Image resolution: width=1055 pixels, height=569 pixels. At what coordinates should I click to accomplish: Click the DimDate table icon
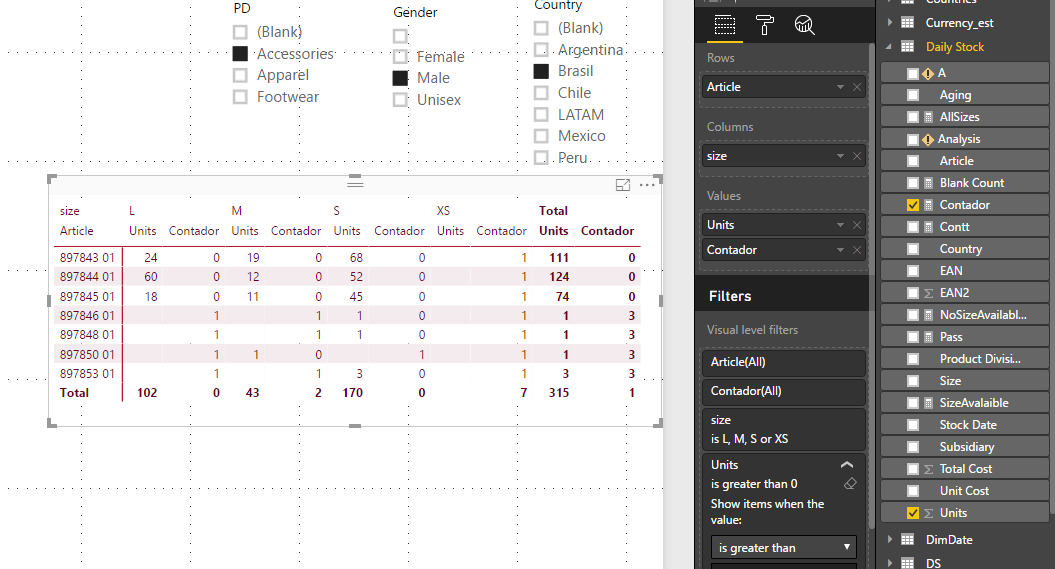point(908,539)
